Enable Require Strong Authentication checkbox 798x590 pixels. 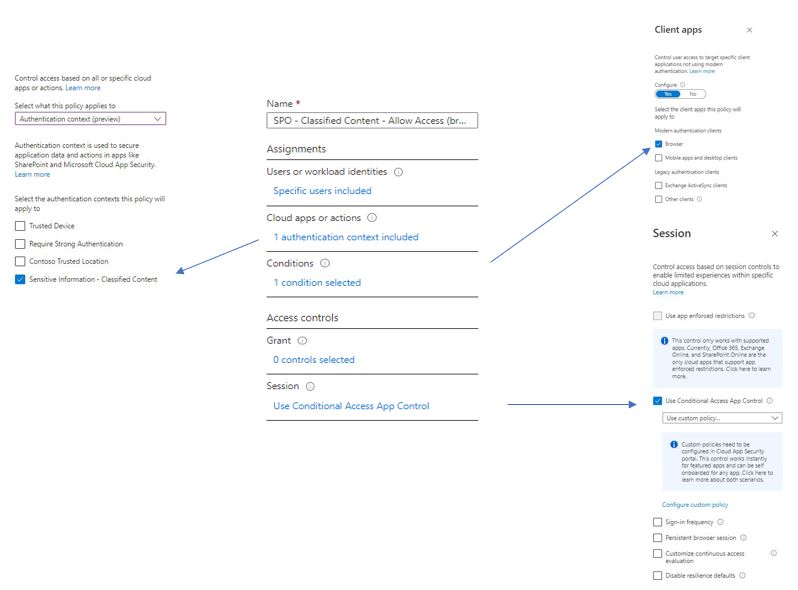pos(21,244)
